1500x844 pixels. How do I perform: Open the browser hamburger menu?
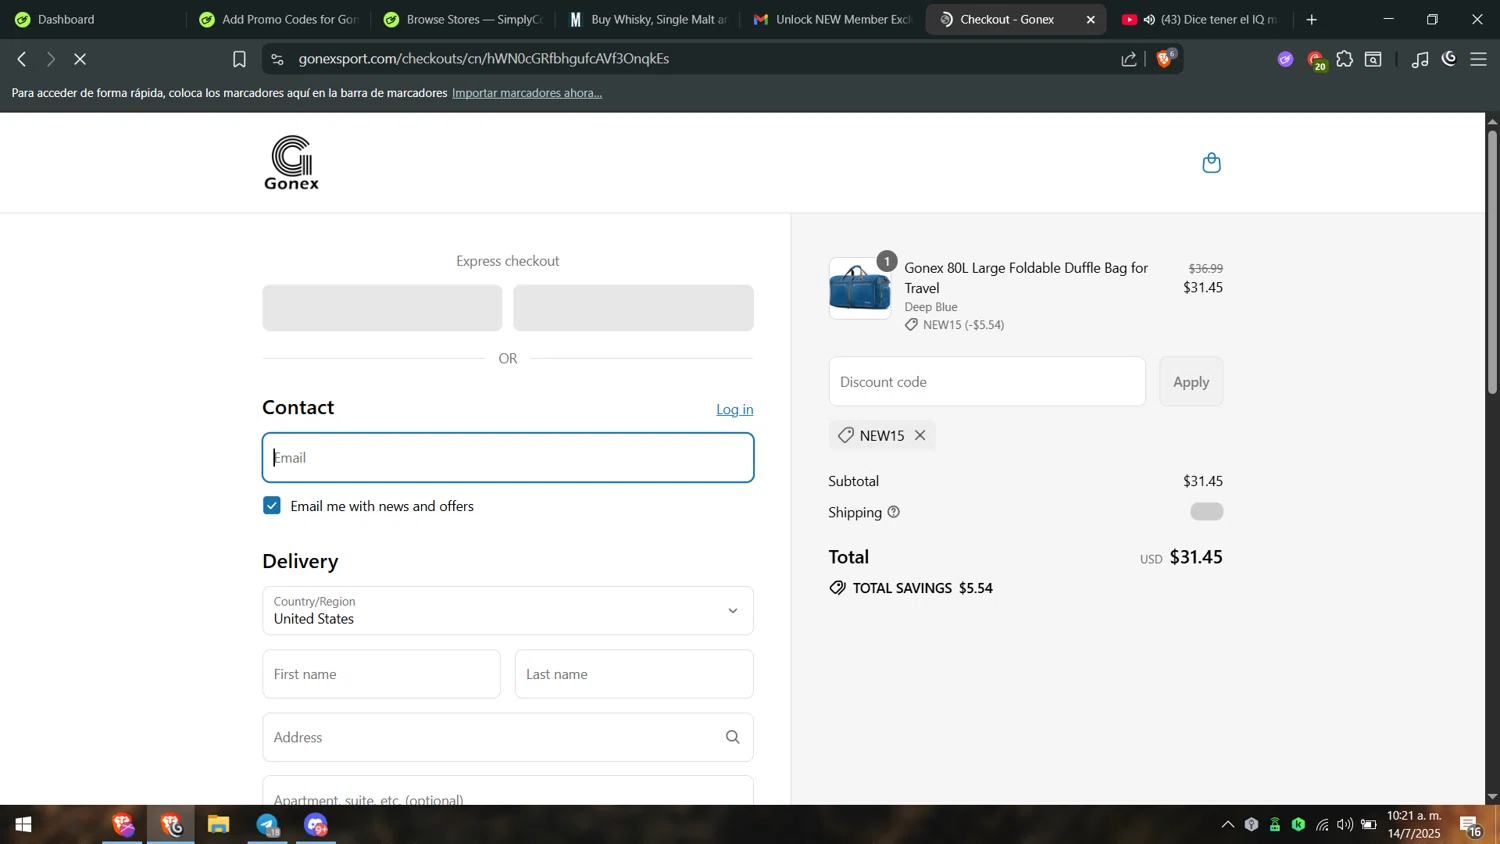pyautogui.click(x=1479, y=59)
